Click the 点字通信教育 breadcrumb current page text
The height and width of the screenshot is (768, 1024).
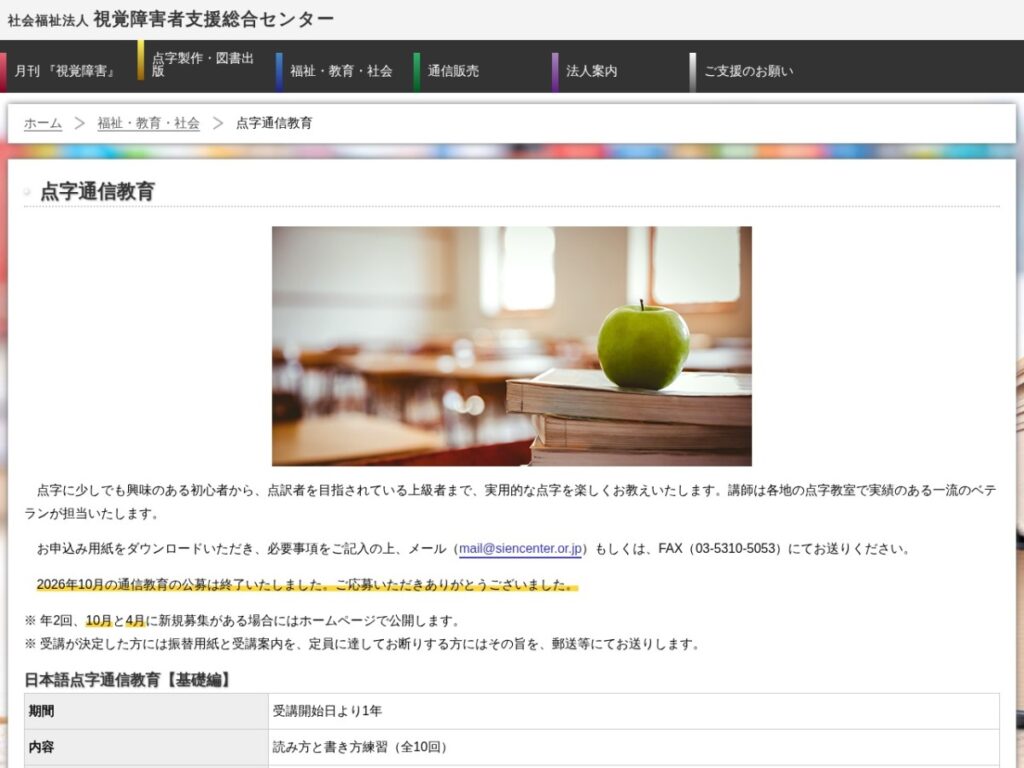(274, 123)
